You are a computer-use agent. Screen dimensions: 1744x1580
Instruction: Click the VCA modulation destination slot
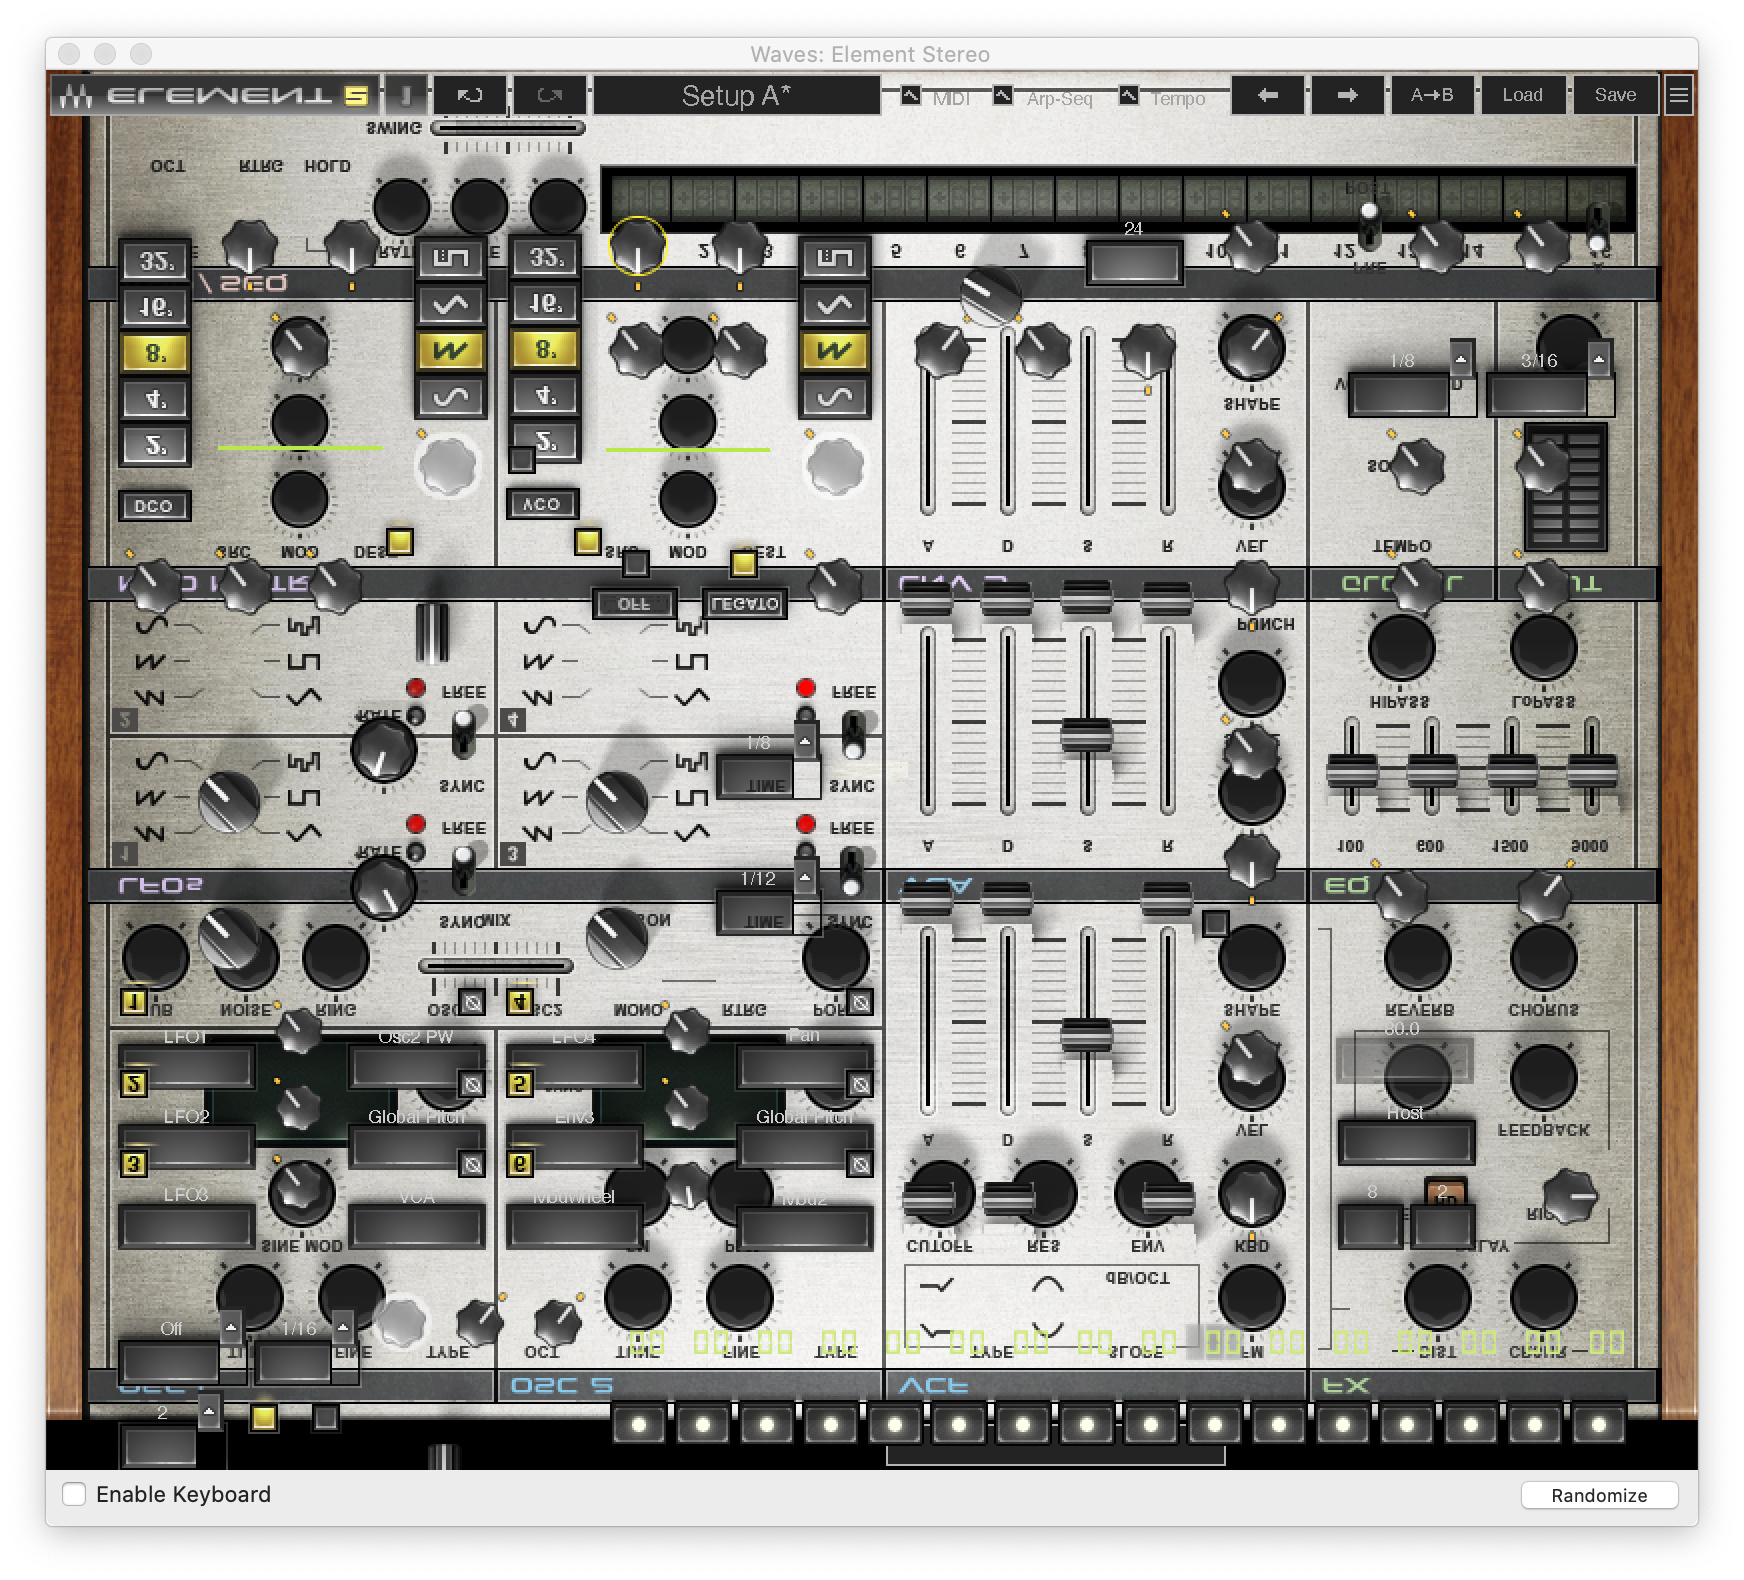[416, 1227]
